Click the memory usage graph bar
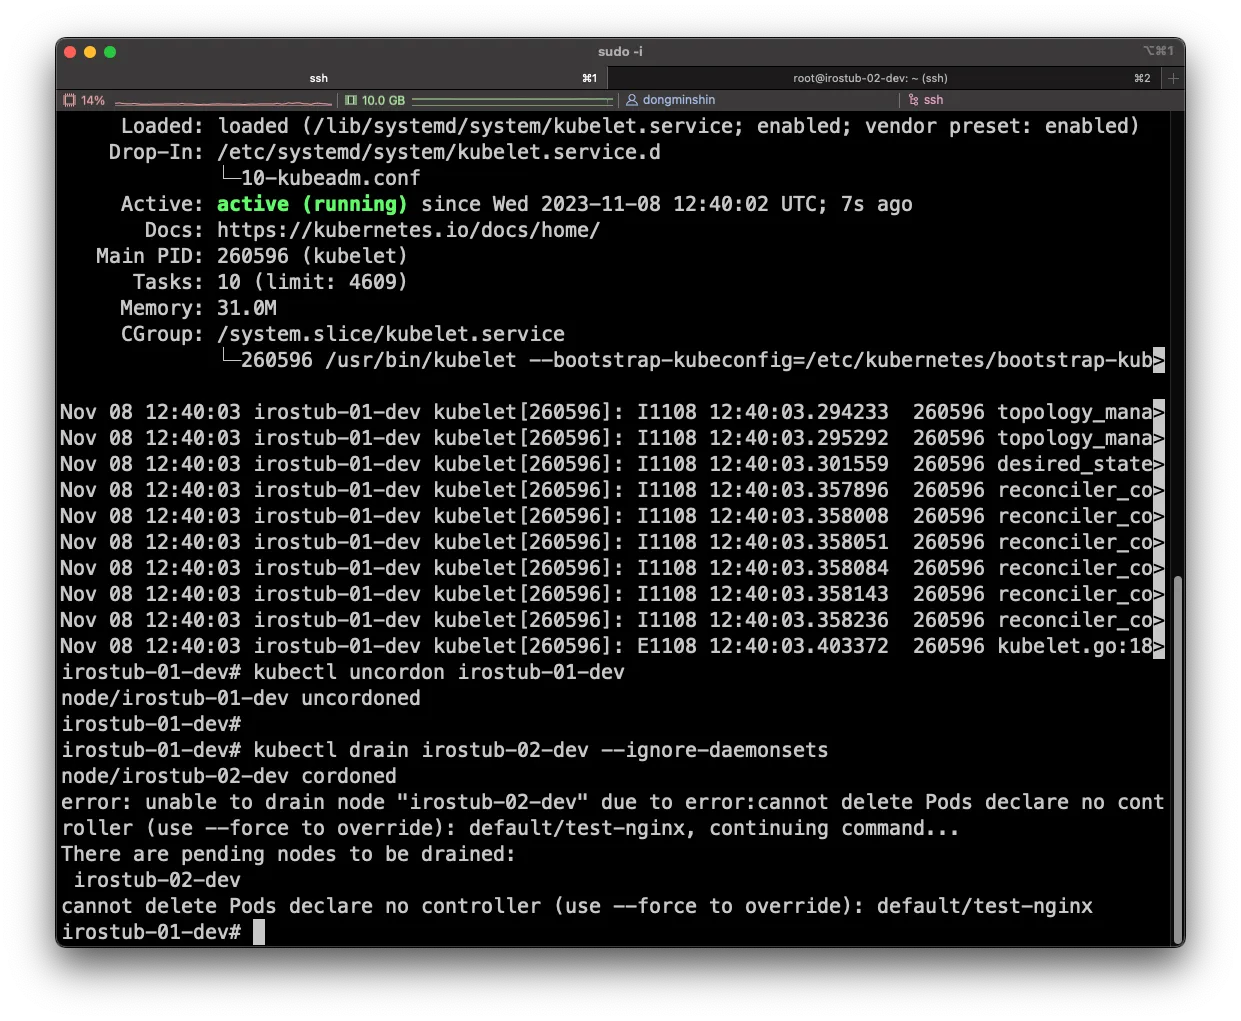The width and height of the screenshot is (1241, 1021). click(x=512, y=101)
